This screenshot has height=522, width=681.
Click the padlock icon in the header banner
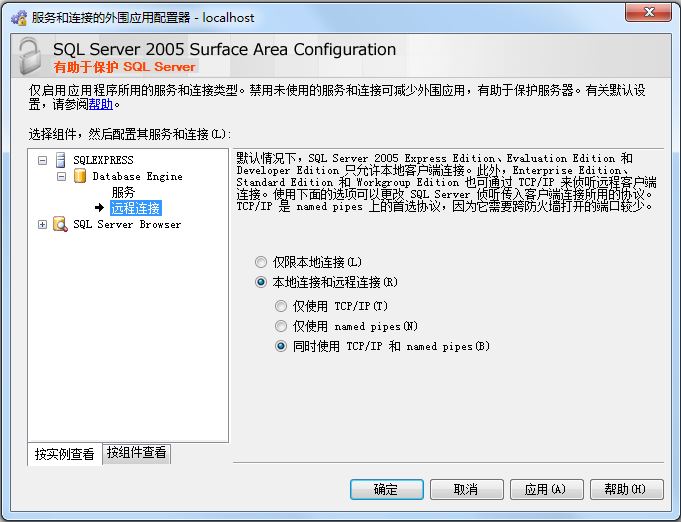30,56
